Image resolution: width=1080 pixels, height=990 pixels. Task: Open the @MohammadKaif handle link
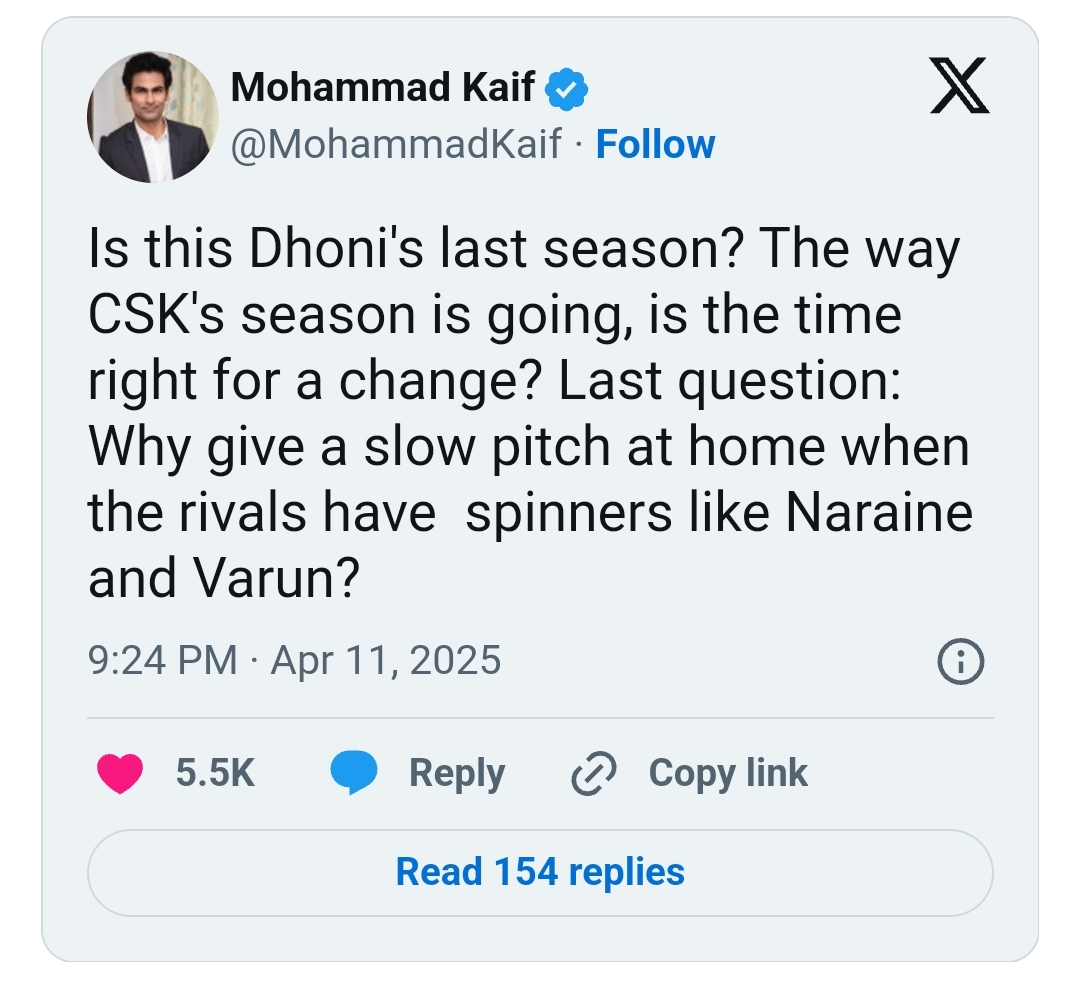[396, 145]
